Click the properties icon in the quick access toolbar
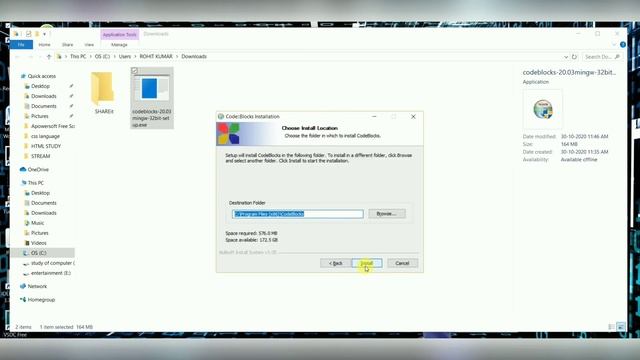Image resolution: width=640 pixels, height=360 pixels. point(29,34)
